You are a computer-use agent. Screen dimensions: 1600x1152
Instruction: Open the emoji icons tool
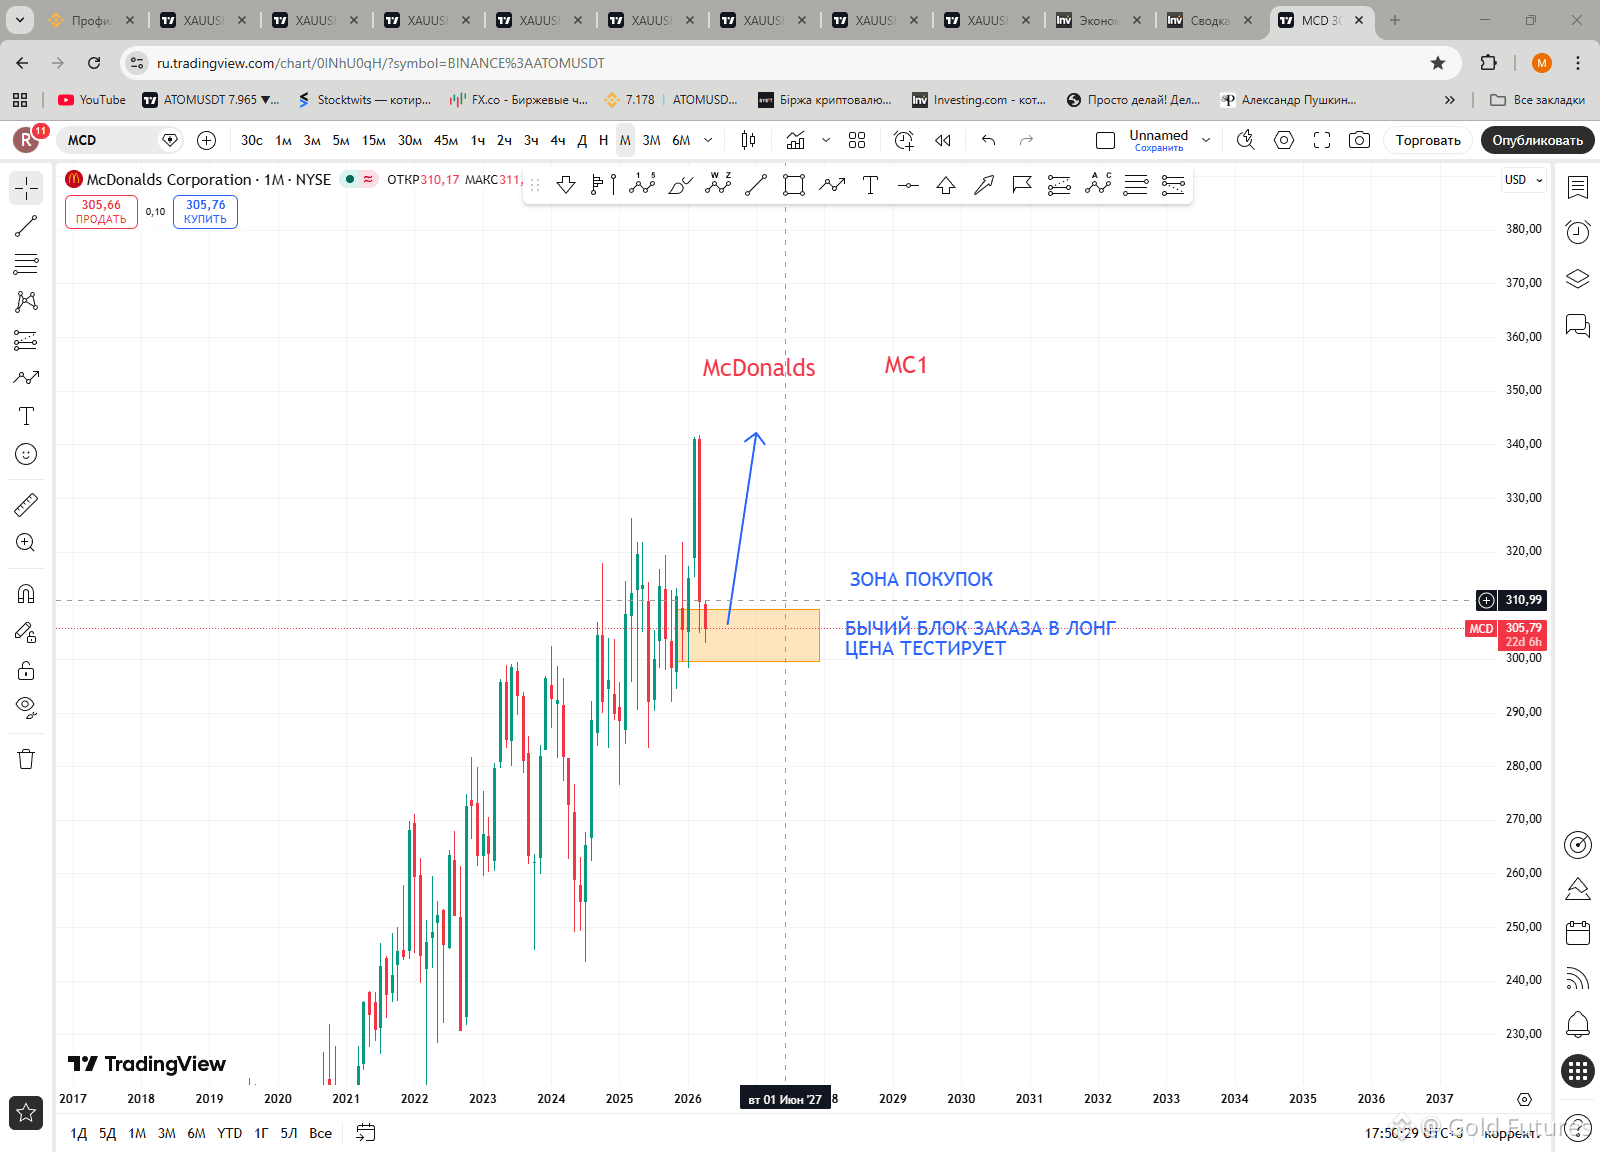tap(26, 454)
